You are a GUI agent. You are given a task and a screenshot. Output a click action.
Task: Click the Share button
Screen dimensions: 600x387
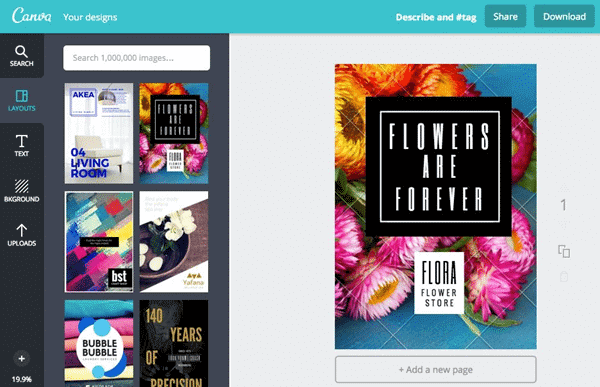pos(505,16)
